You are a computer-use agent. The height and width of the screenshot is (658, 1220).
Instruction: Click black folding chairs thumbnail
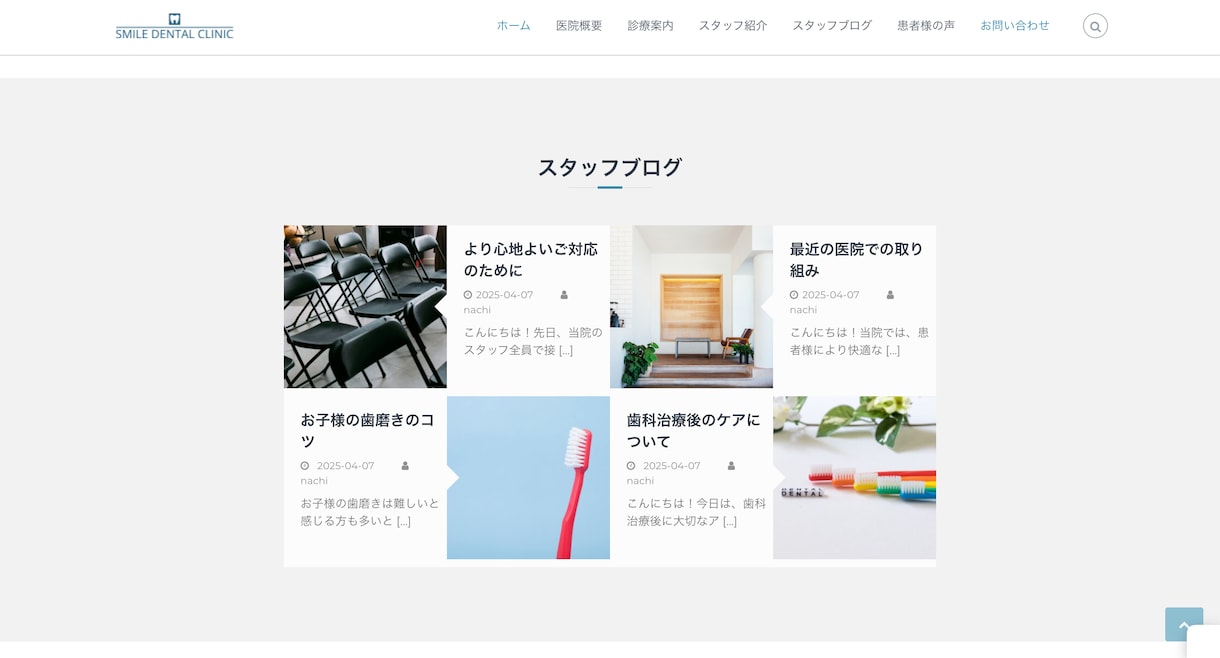point(365,307)
